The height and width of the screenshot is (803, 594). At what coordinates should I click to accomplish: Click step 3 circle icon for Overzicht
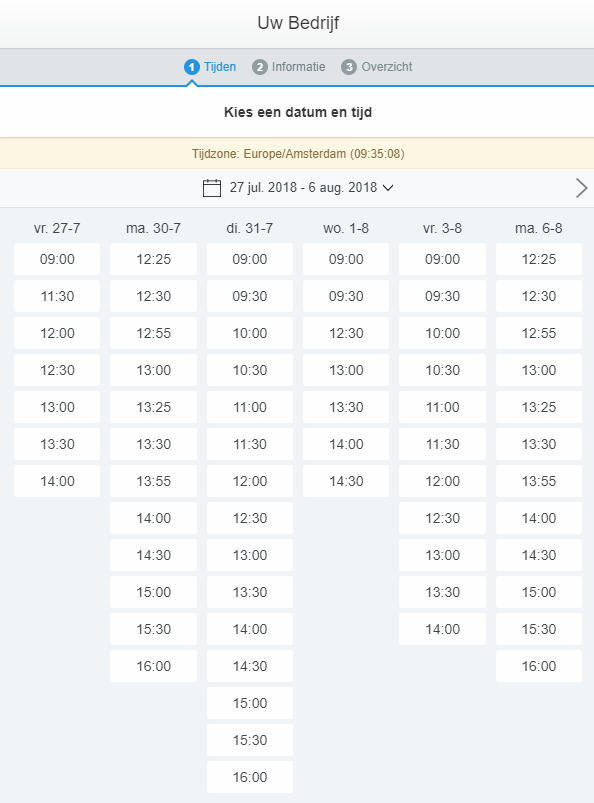[349, 67]
